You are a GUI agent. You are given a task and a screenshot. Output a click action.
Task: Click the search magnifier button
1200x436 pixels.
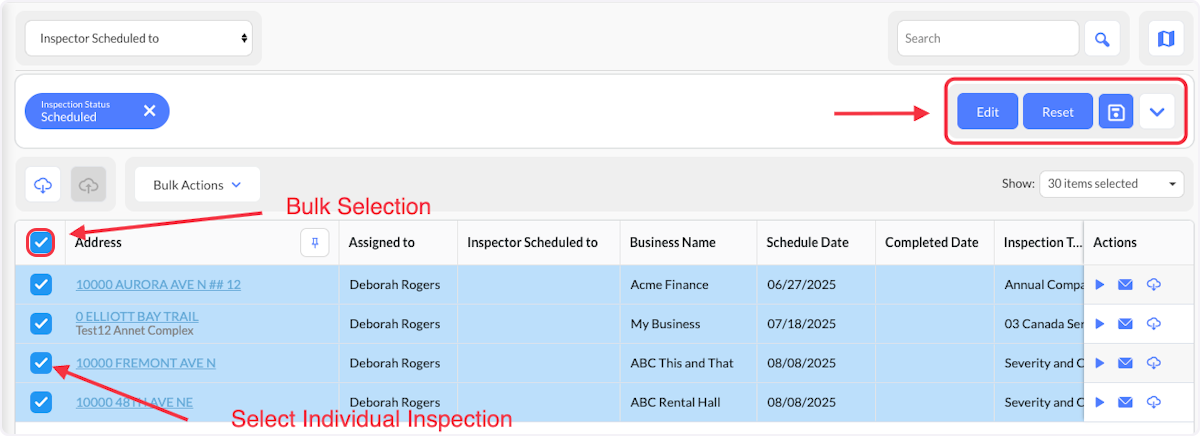(1102, 39)
